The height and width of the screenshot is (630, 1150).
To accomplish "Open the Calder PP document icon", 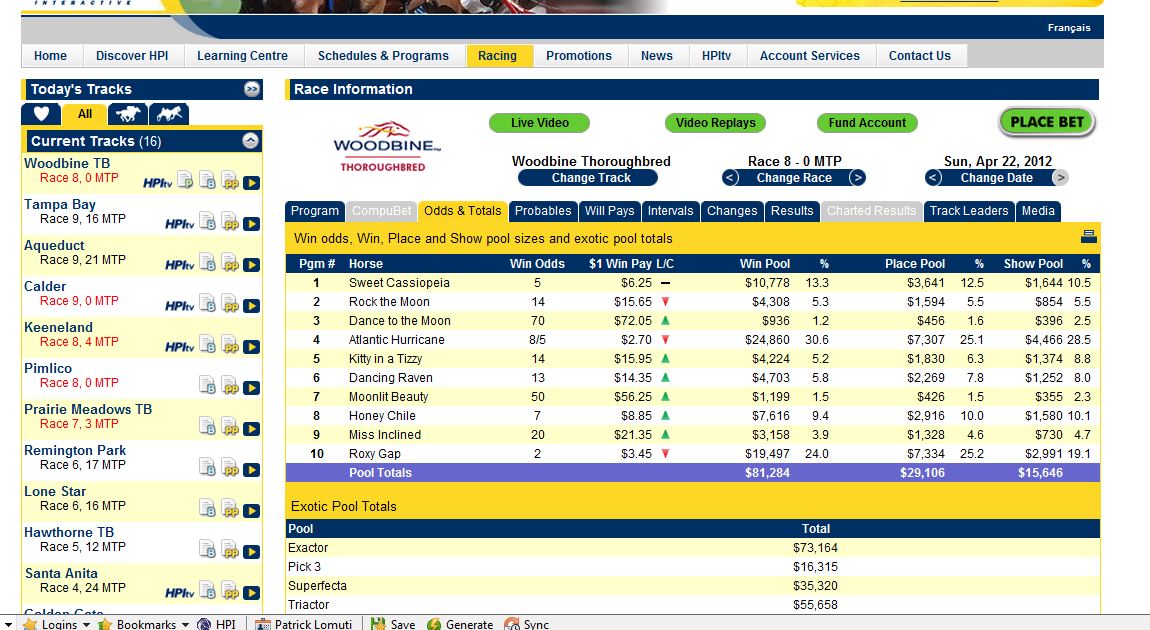I will pyautogui.click(x=230, y=304).
